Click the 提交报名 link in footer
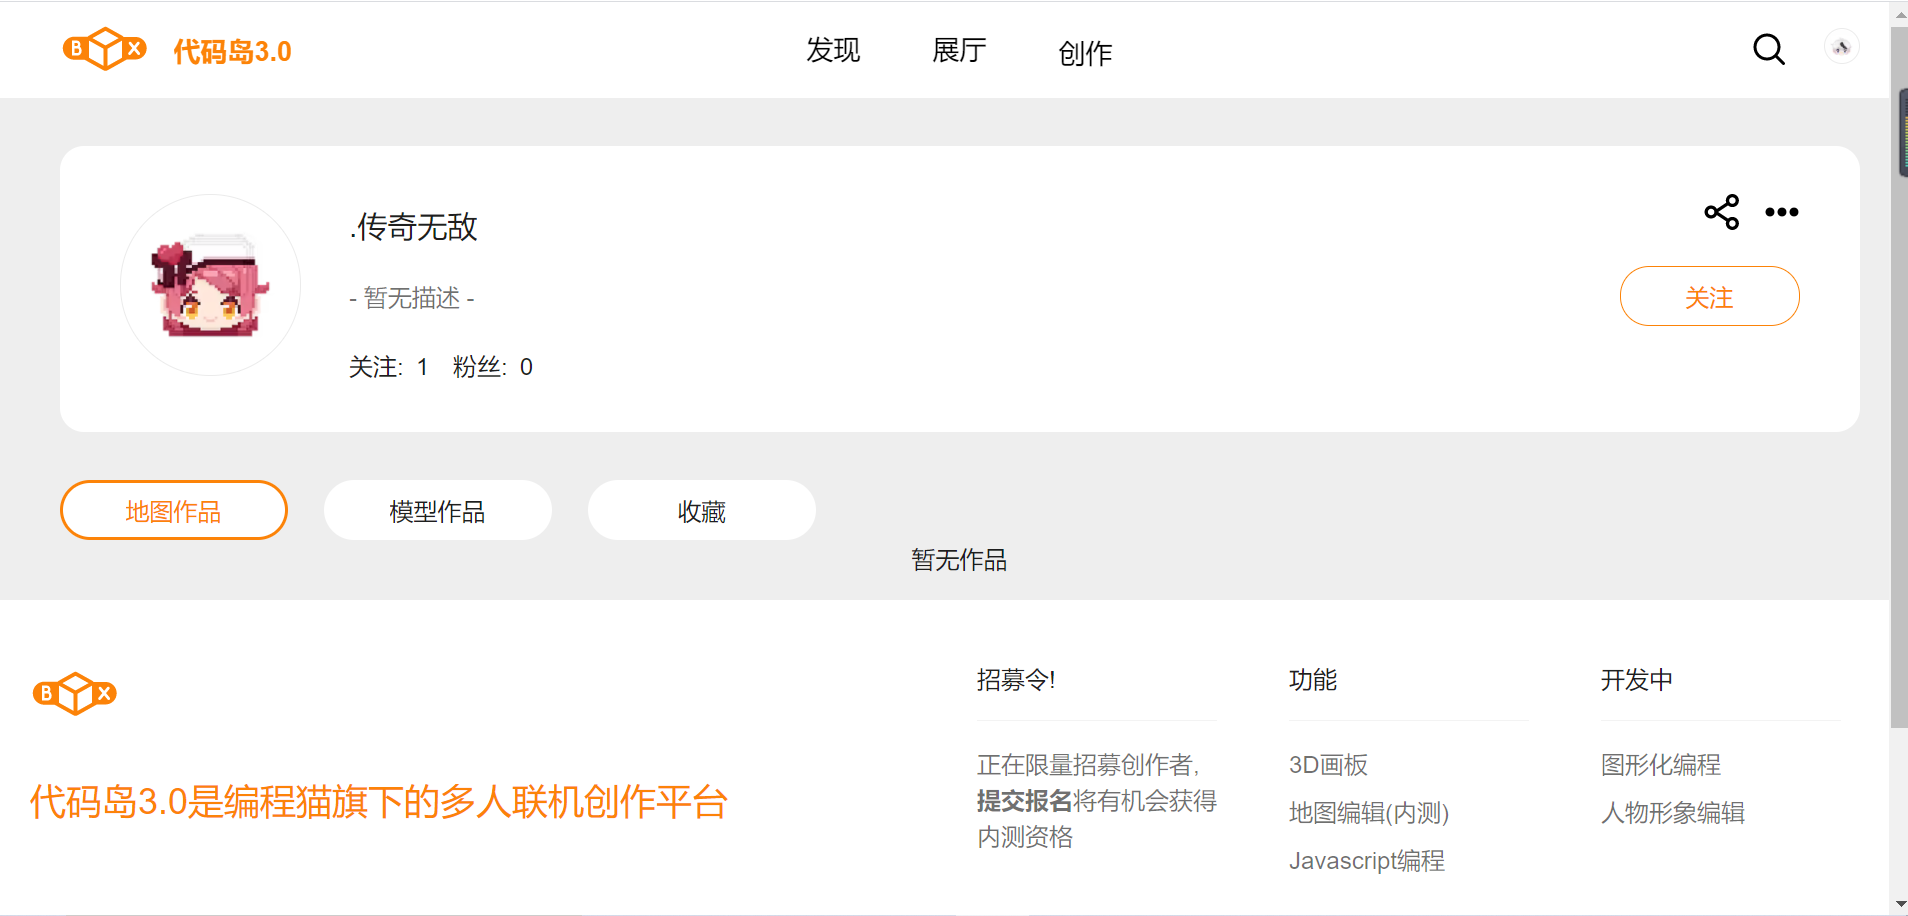 point(1024,801)
